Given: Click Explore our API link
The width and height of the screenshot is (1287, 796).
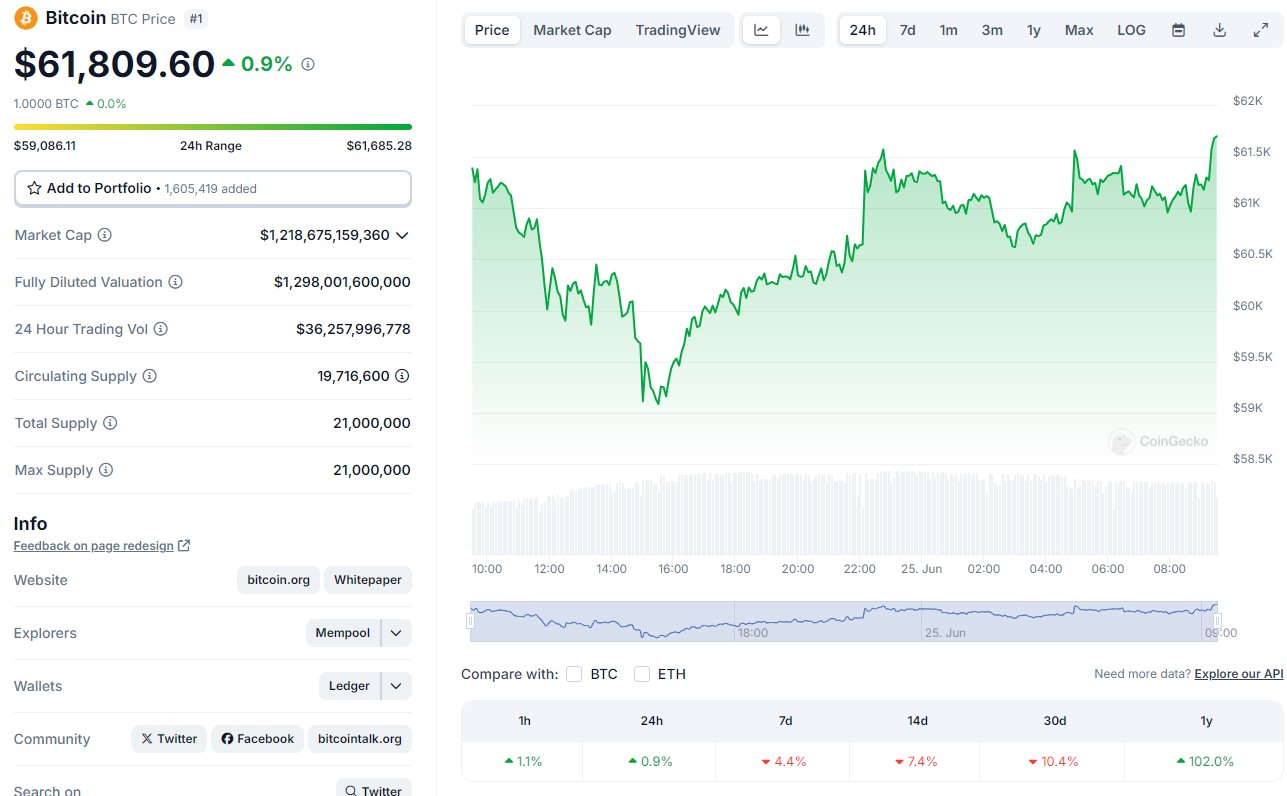Looking at the screenshot, I should pos(1239,674).
